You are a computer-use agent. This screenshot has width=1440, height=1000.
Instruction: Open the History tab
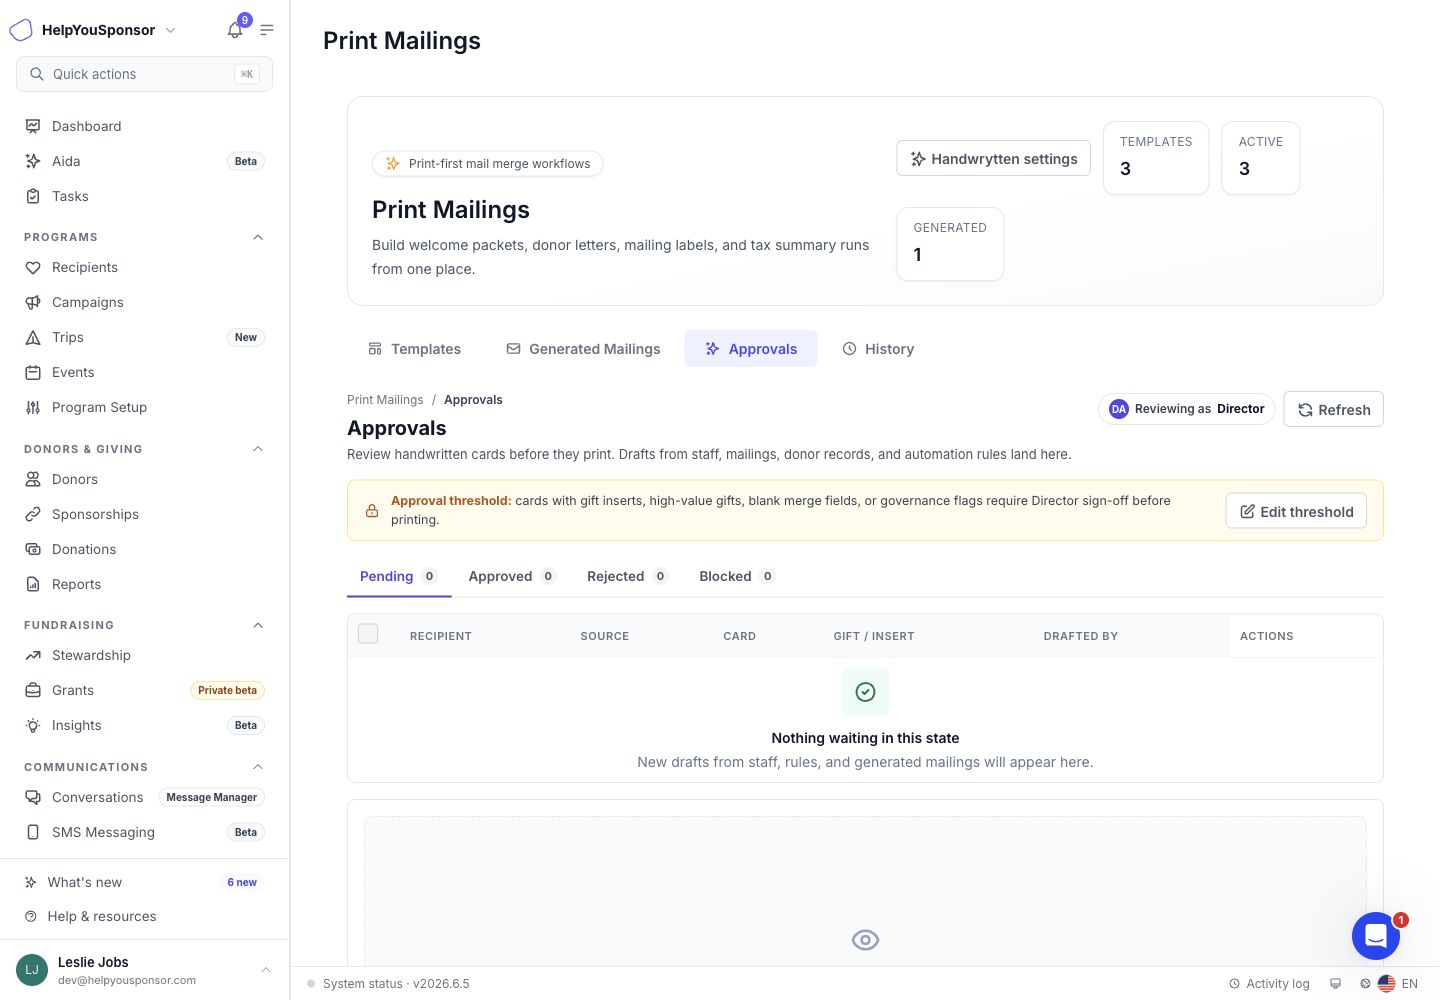pyautogui.click(x=878, y=349)
